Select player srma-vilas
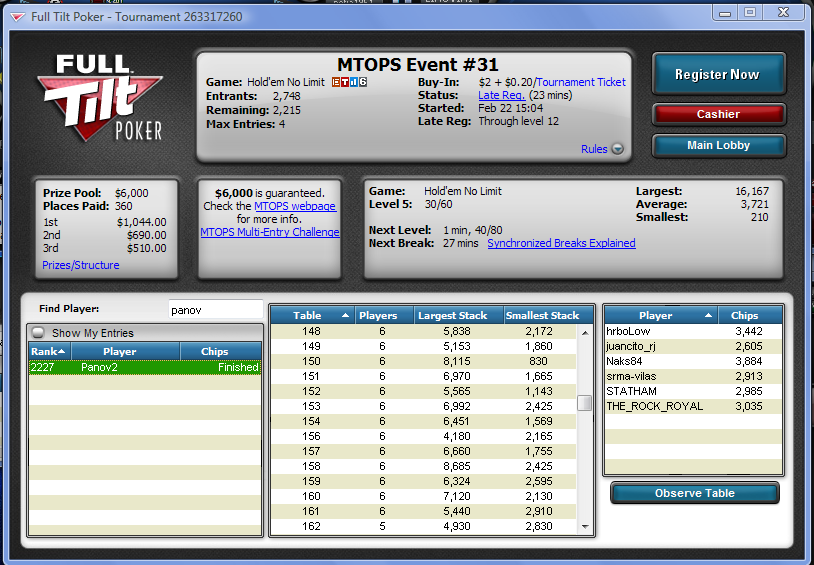The height and width of the screenshot is (565, 814). pos(694,376)
